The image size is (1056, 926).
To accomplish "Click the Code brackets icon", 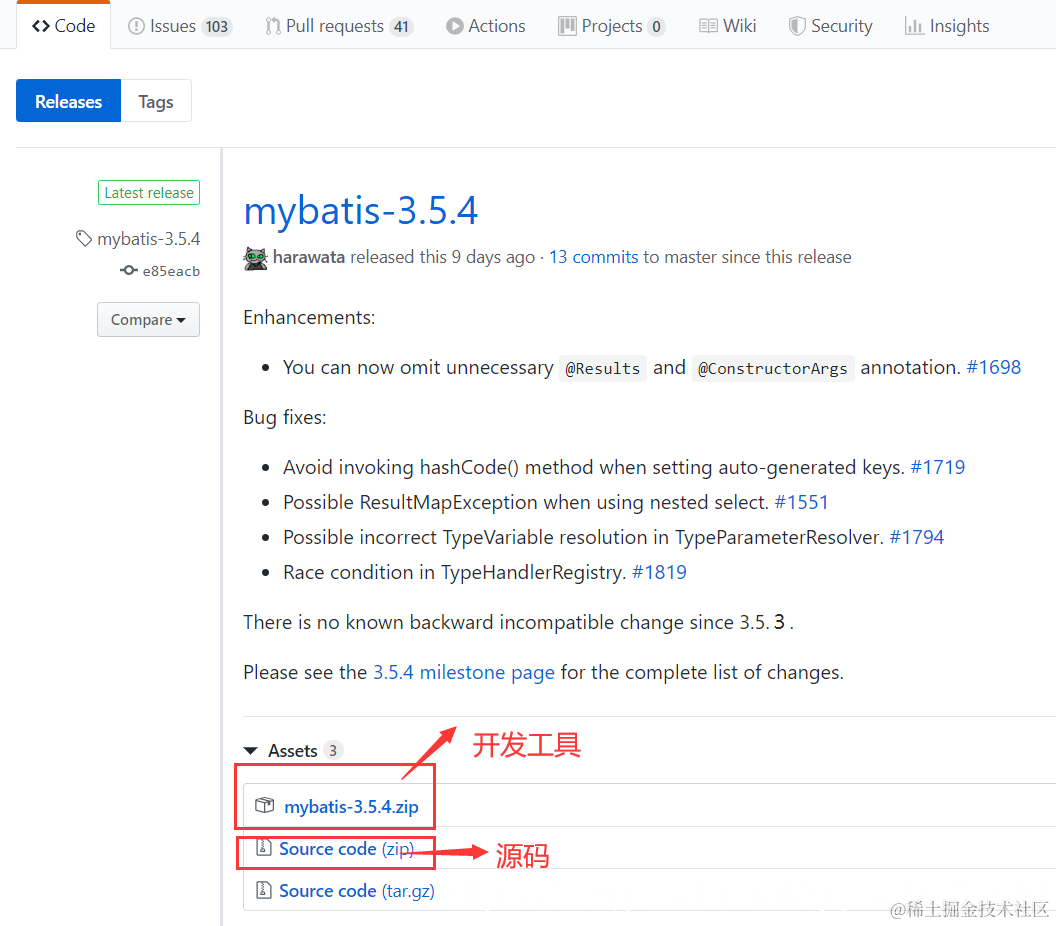I will click(x=40, y=26).
